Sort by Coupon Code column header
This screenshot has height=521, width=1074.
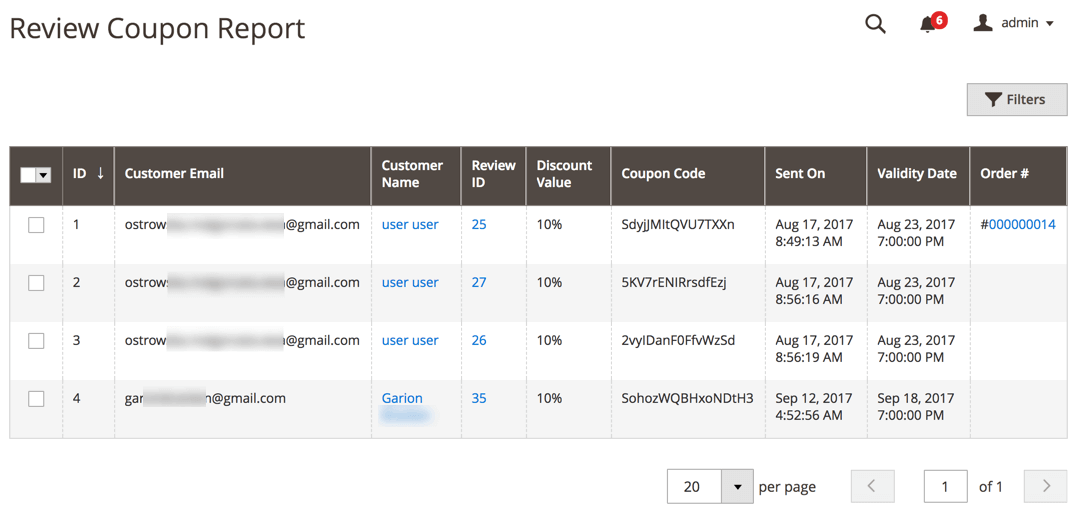pos(663,174)
